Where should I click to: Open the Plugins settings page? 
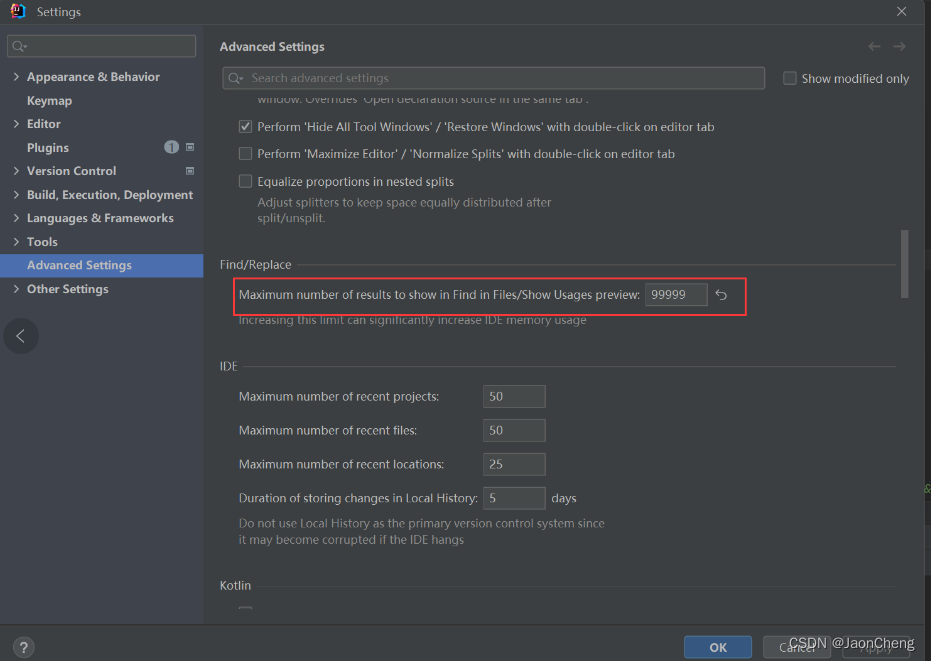click(48, 148)
